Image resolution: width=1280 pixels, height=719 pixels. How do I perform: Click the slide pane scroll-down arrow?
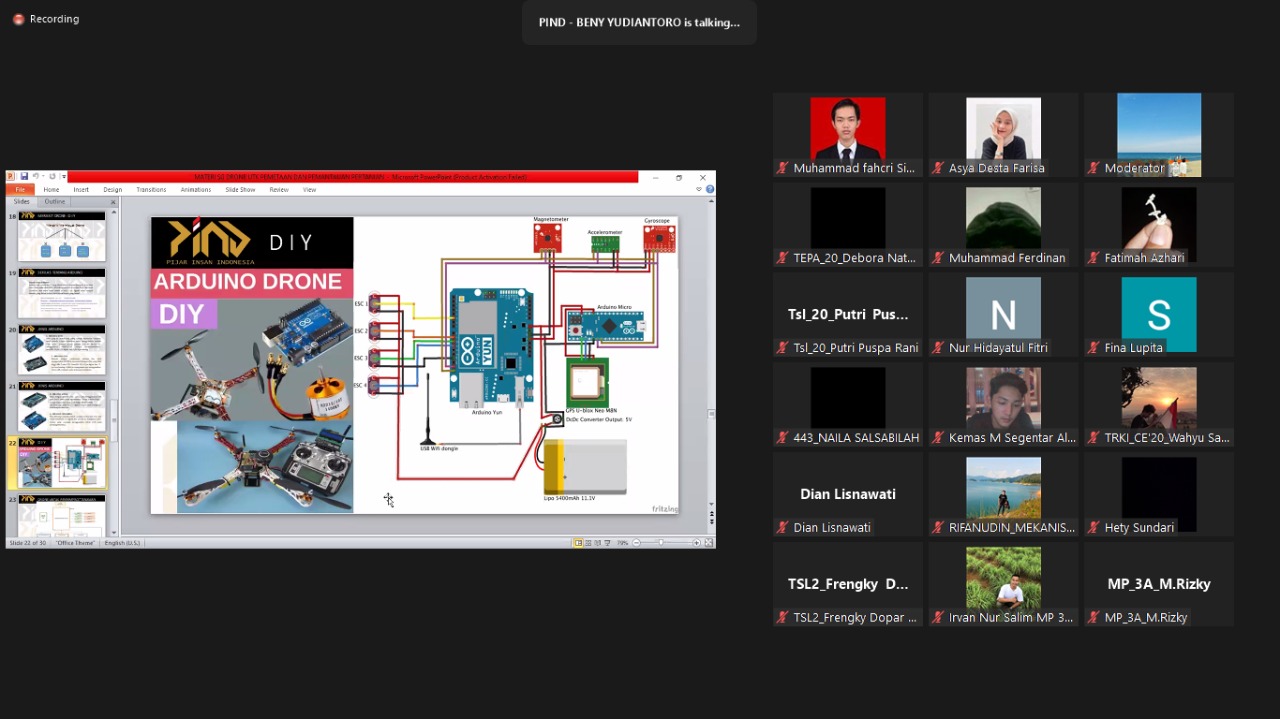[x=114, y=531]
